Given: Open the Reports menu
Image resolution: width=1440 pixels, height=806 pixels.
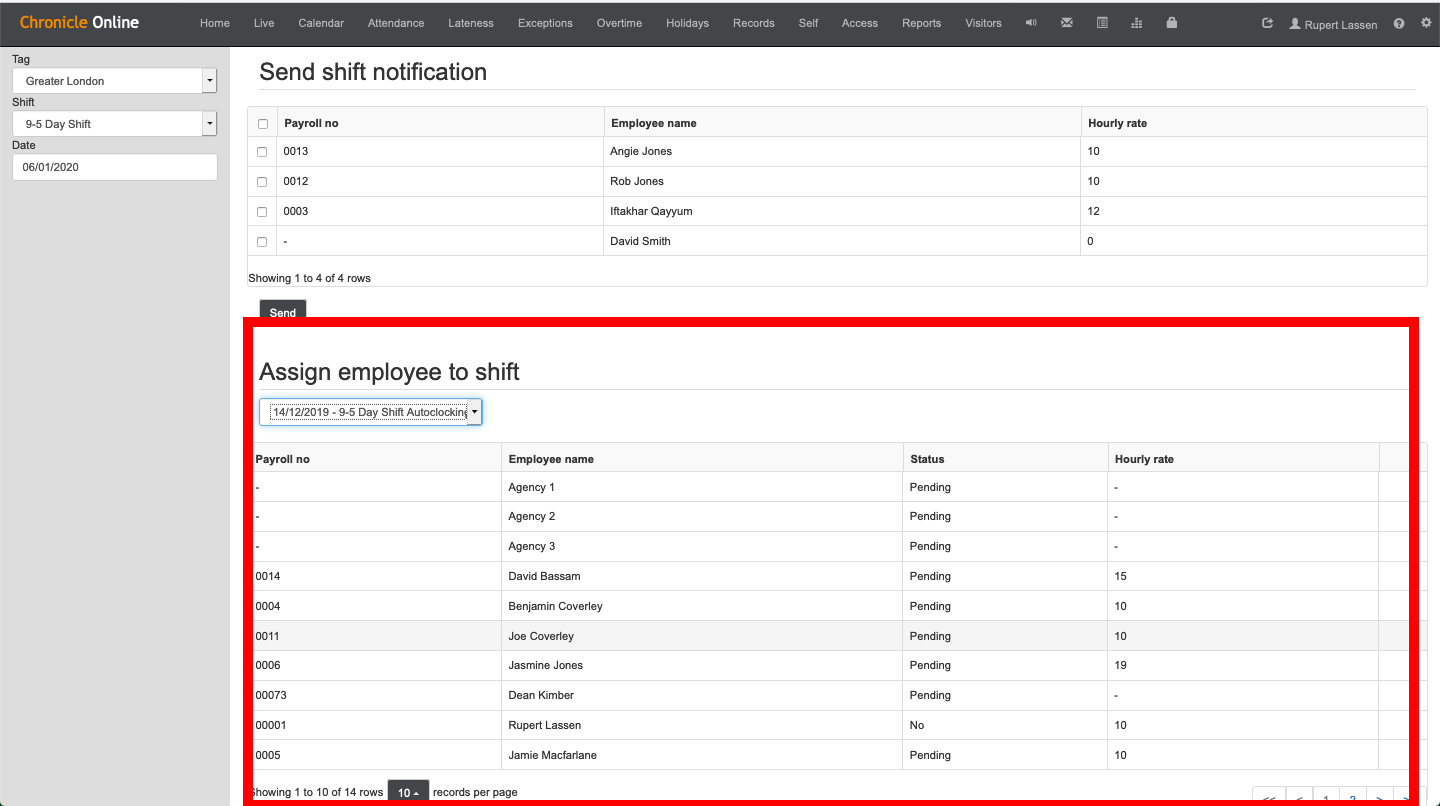Looking at the screenshot, I should [x=921, y=23].
